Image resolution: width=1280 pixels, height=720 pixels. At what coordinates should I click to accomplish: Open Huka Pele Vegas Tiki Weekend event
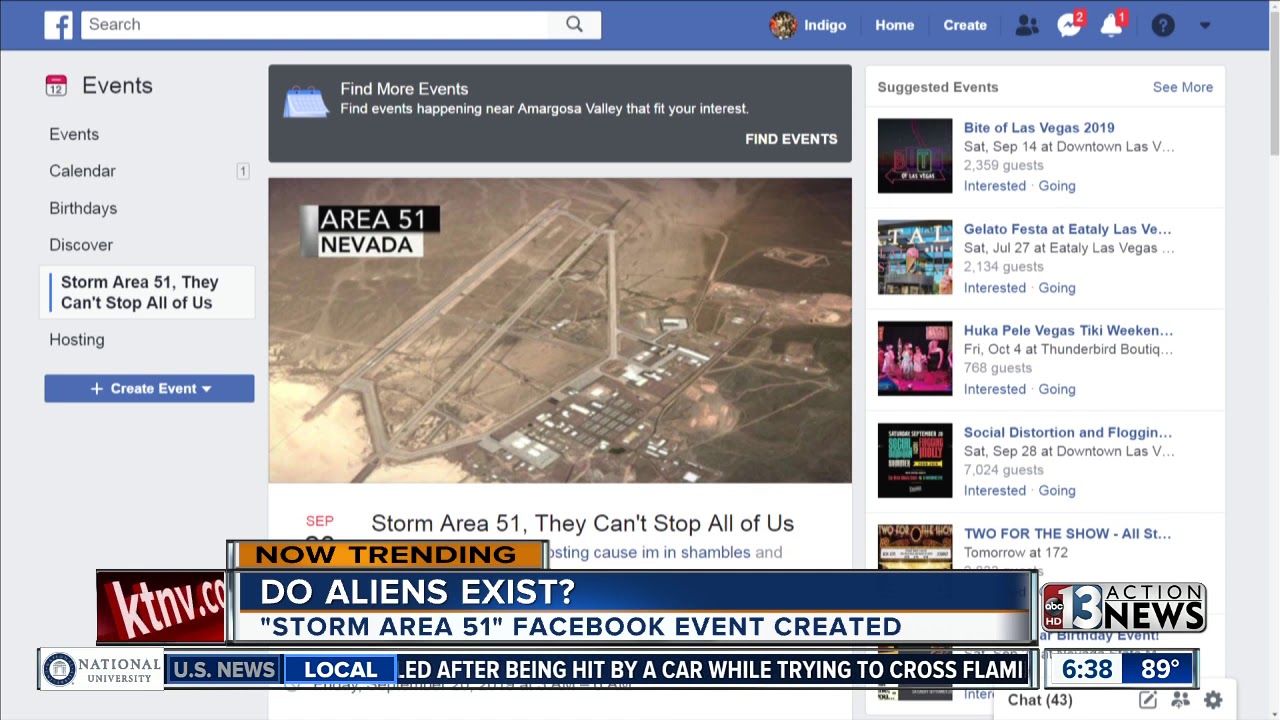(1068, 330)
